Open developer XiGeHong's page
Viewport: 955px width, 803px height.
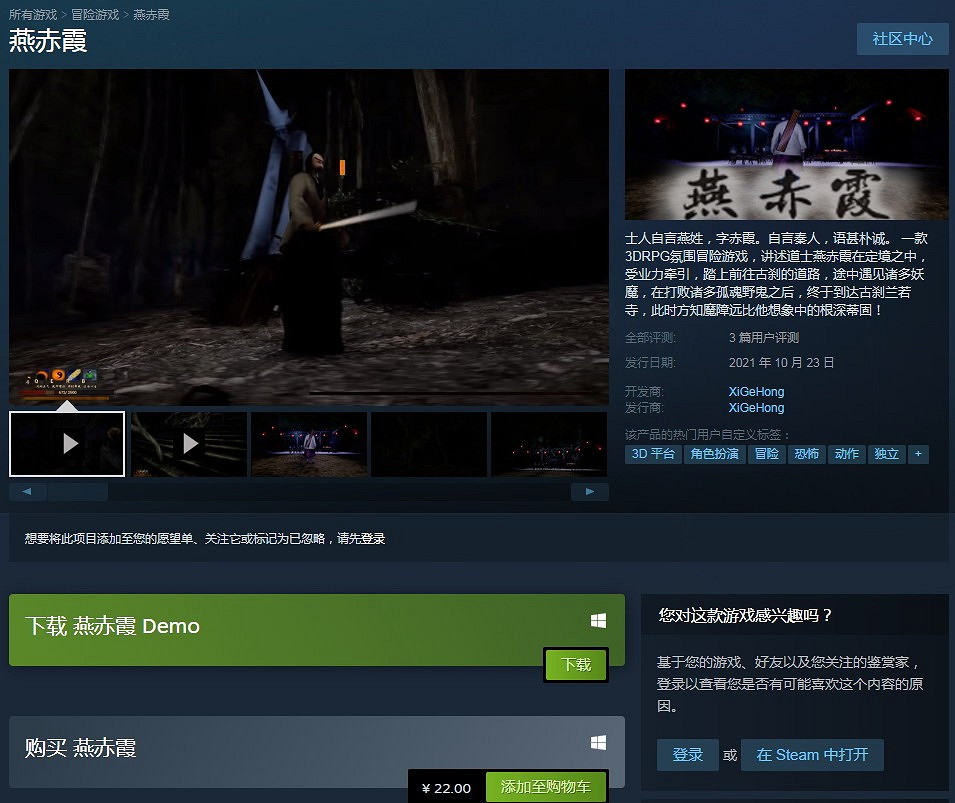[756, 391]
